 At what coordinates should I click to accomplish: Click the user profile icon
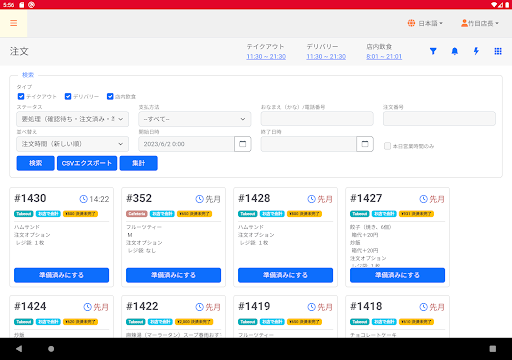[x=464, y=23]
